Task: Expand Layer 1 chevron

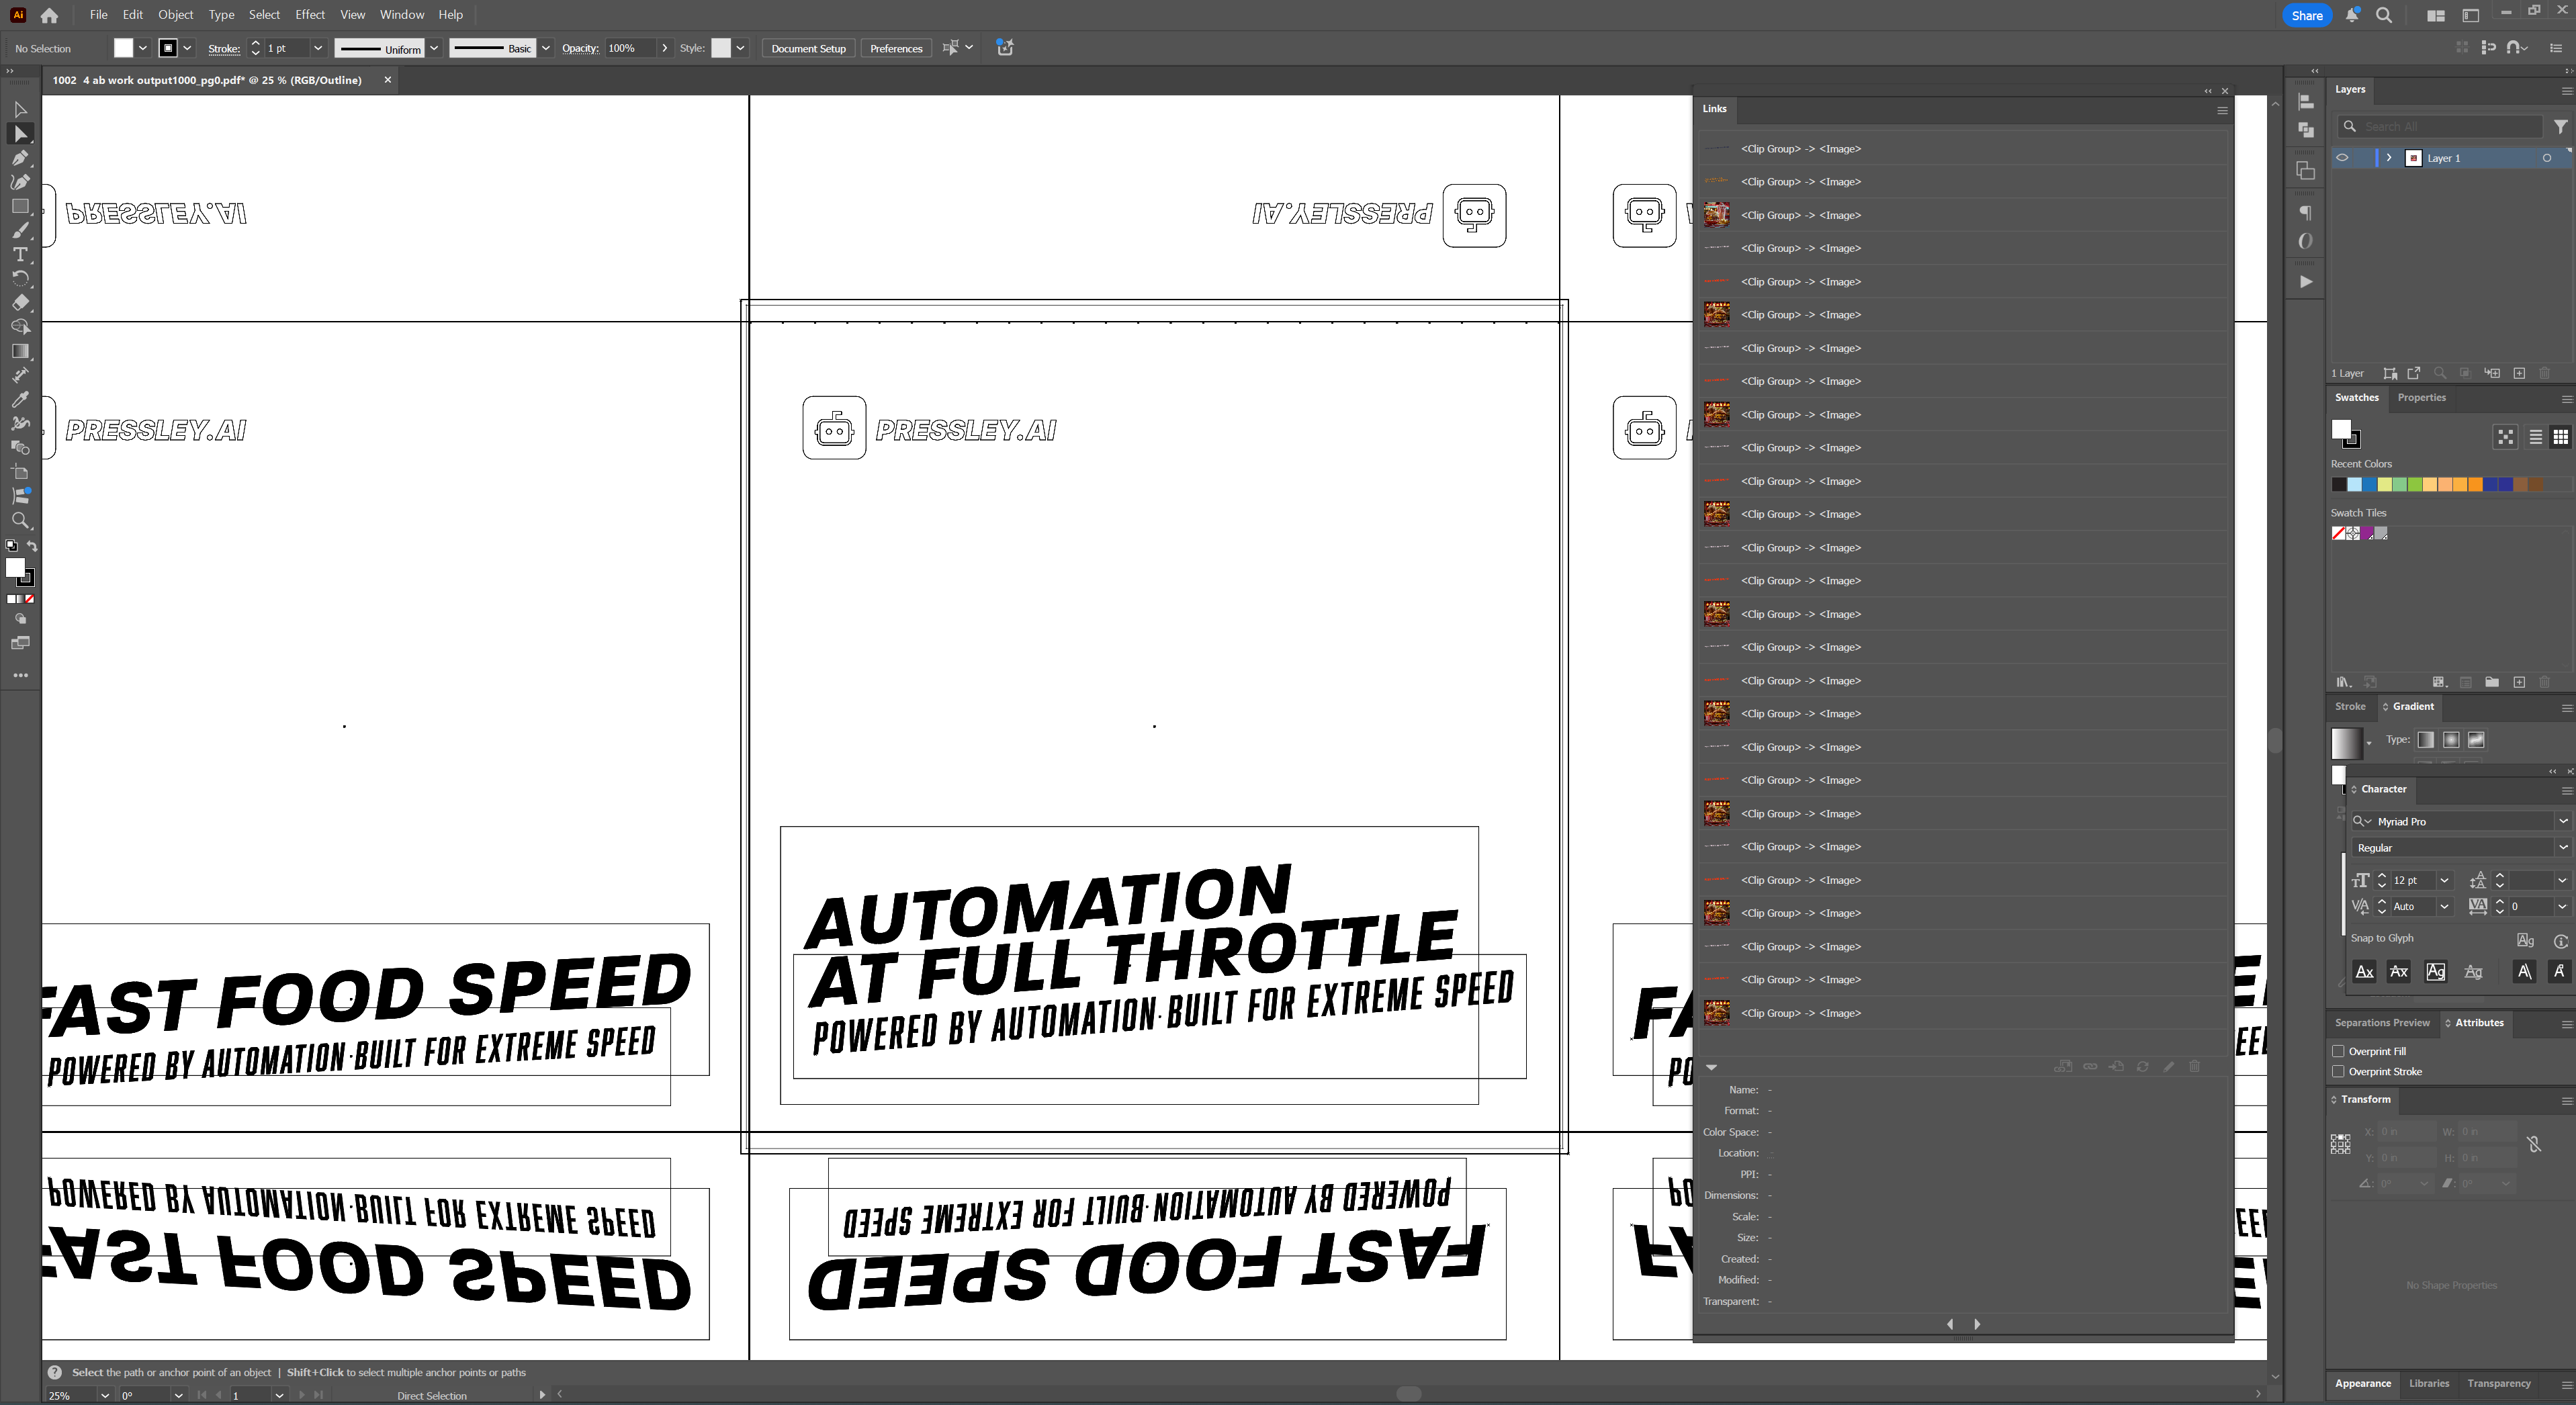Action: (x=2389, y=158)
